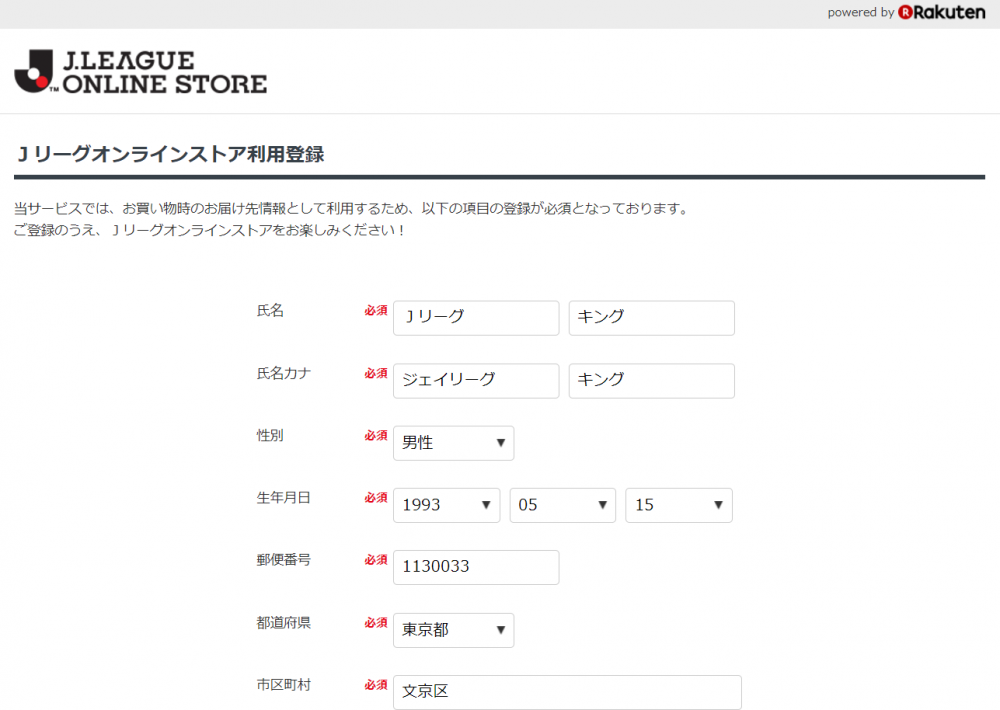Select the 生年月日 label text
This screenshot has width=1000, height=710.
coord(284,498)
